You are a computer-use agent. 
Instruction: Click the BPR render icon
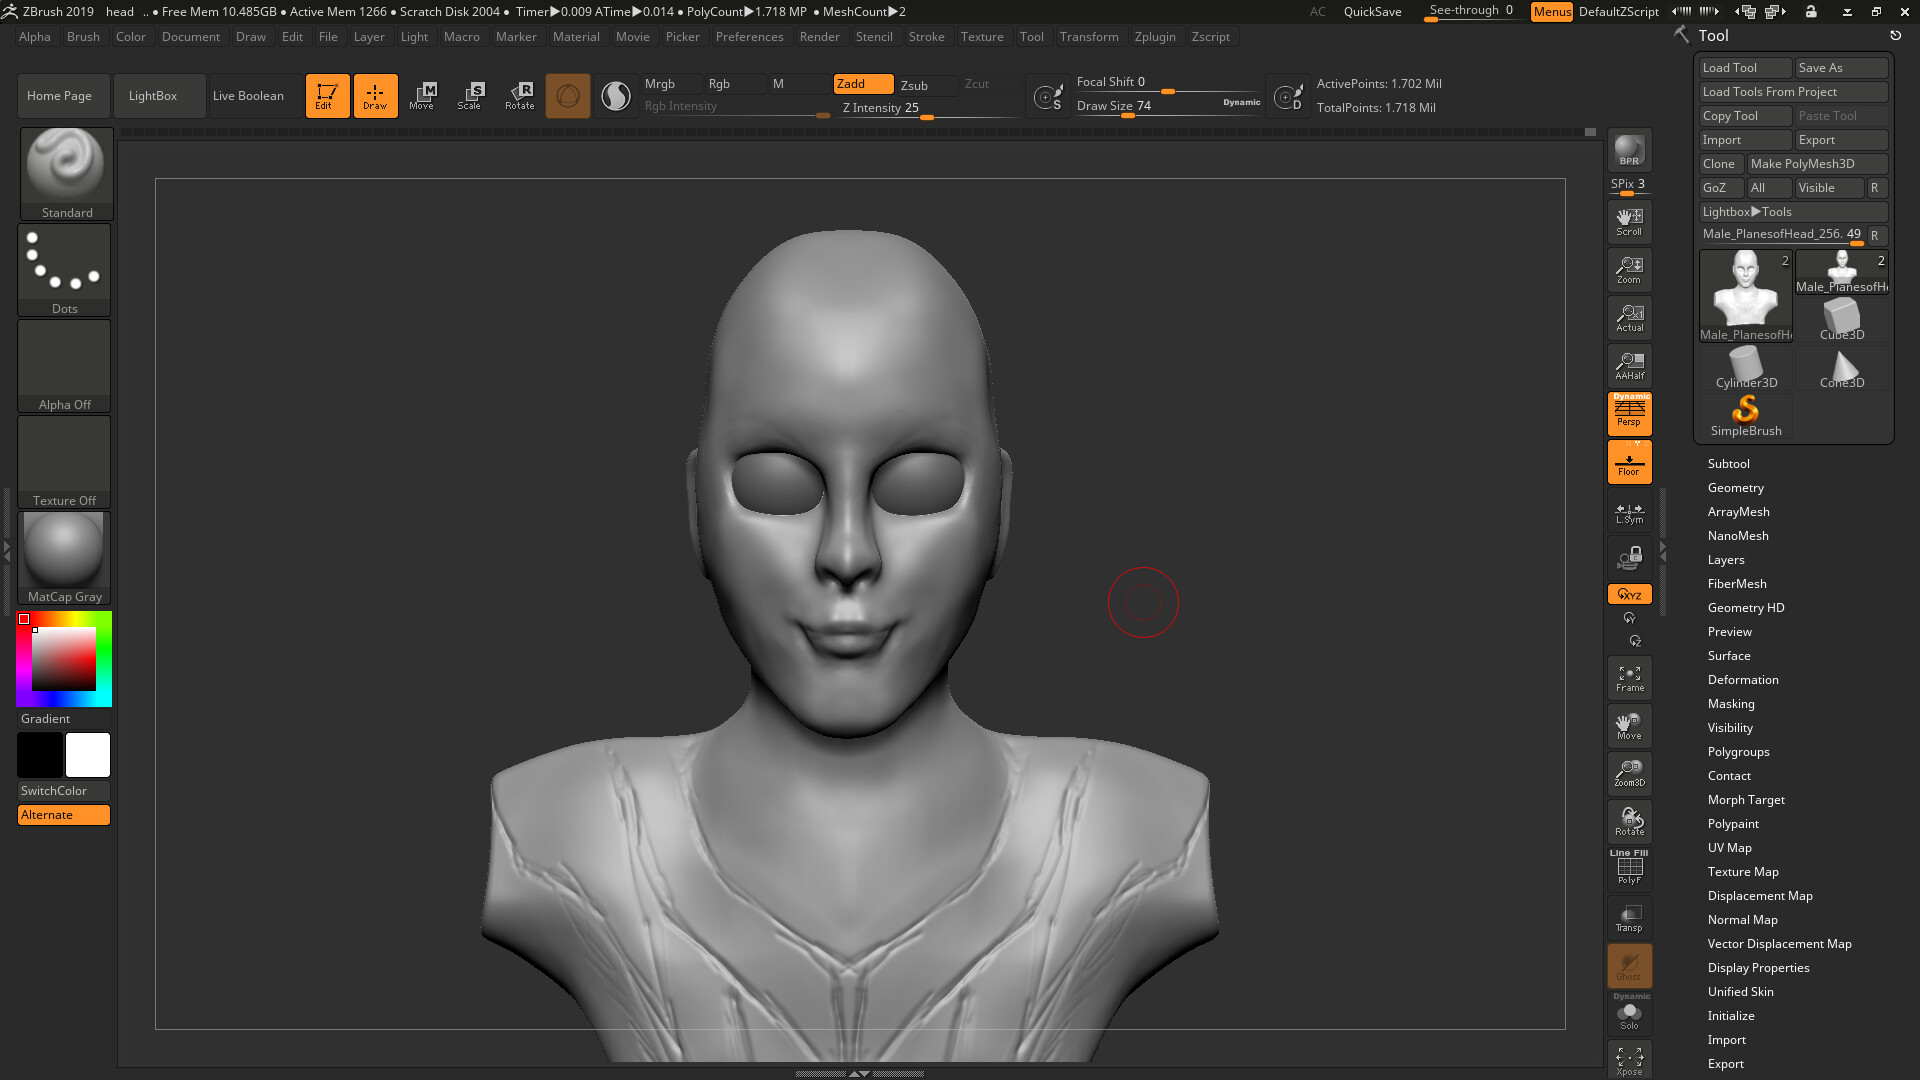1629,150
